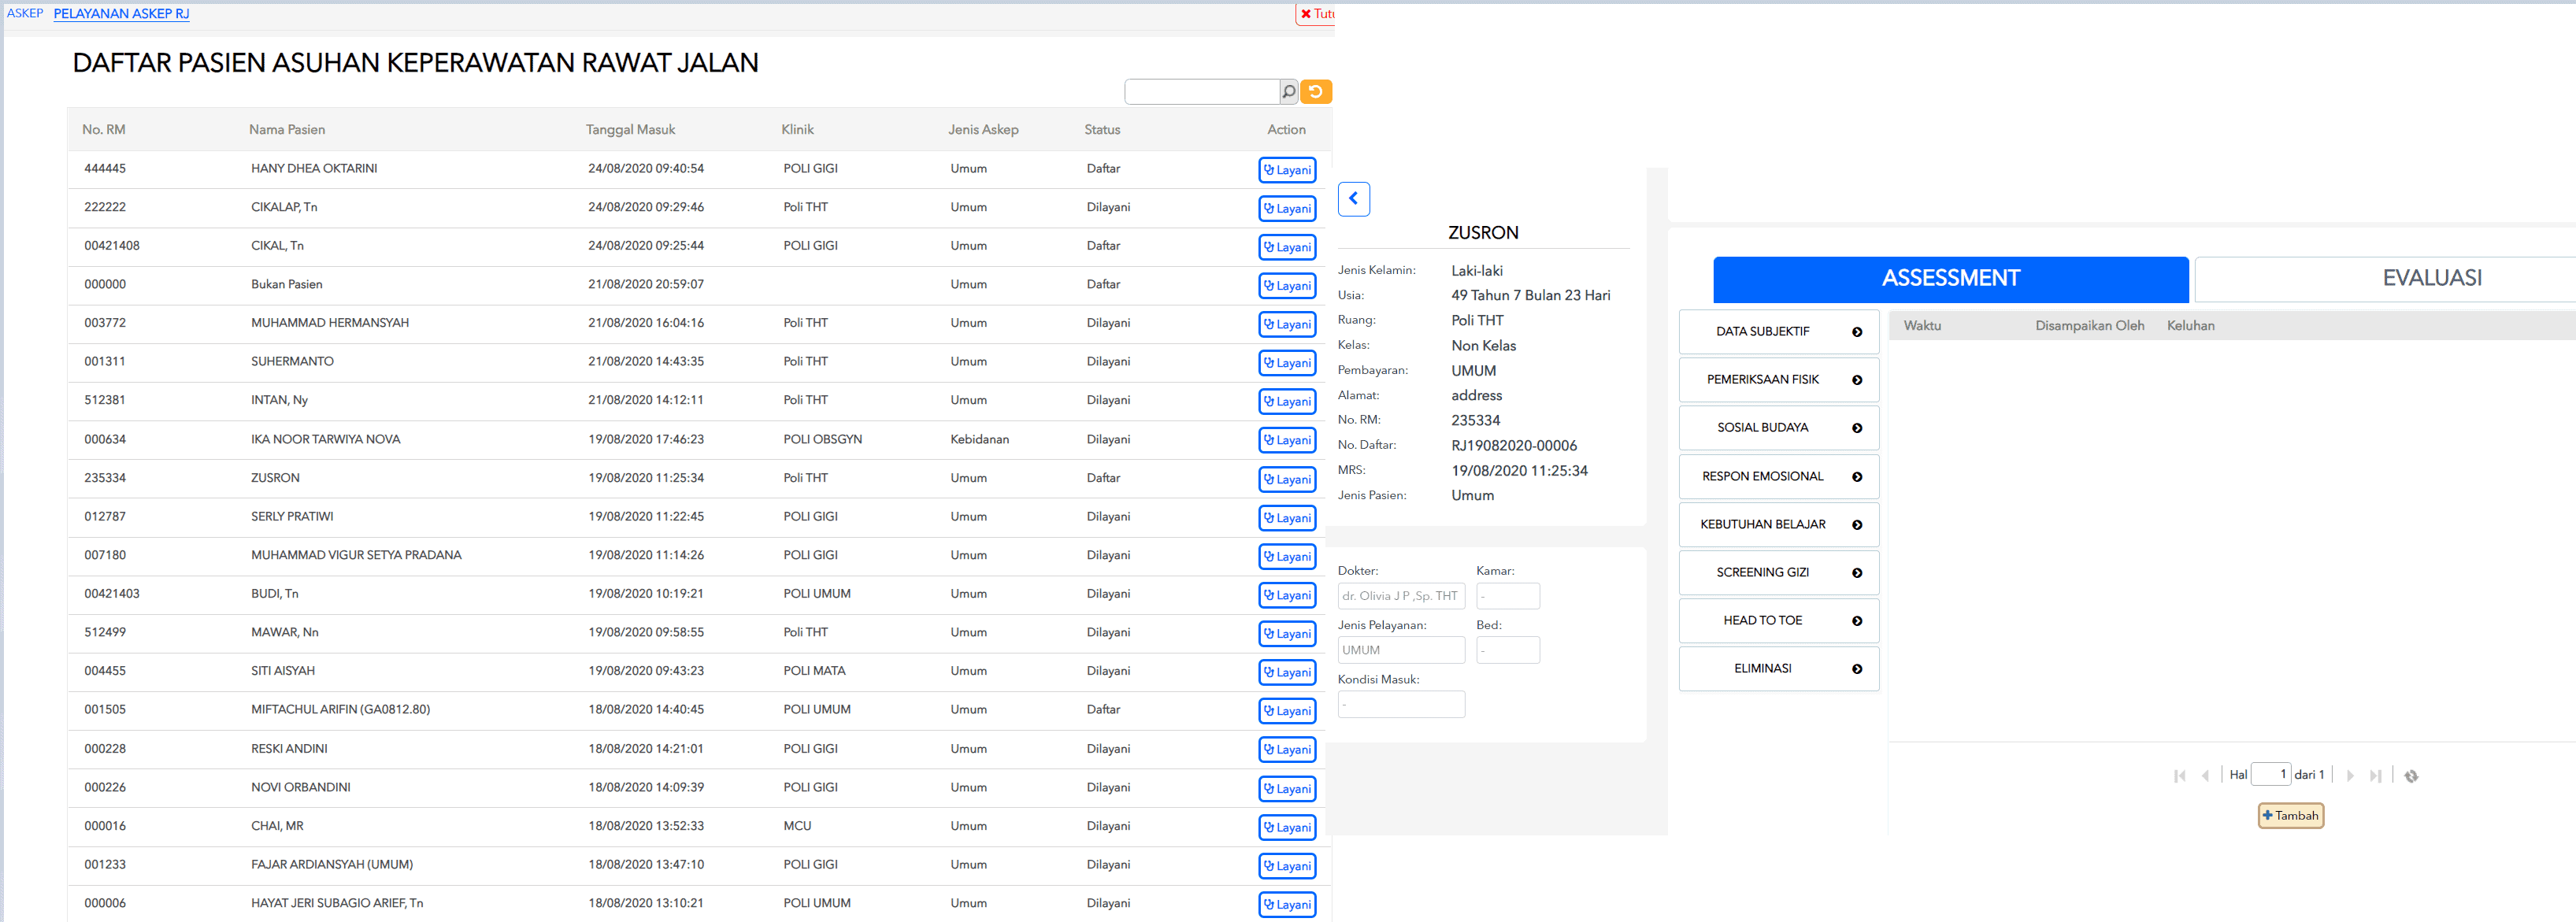The image size is (2576, 922).
Task: Click Layani for MUHAMMAD HERMANSYAH
Action: (x=1286, y=325)
